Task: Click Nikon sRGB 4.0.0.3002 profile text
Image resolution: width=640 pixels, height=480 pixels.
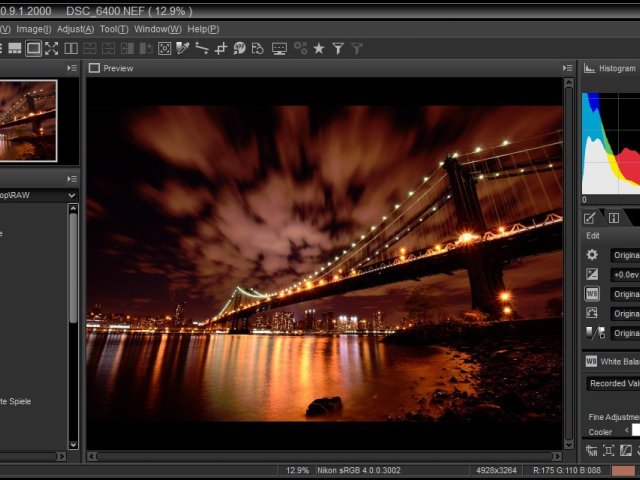Action: pos(359,470)
